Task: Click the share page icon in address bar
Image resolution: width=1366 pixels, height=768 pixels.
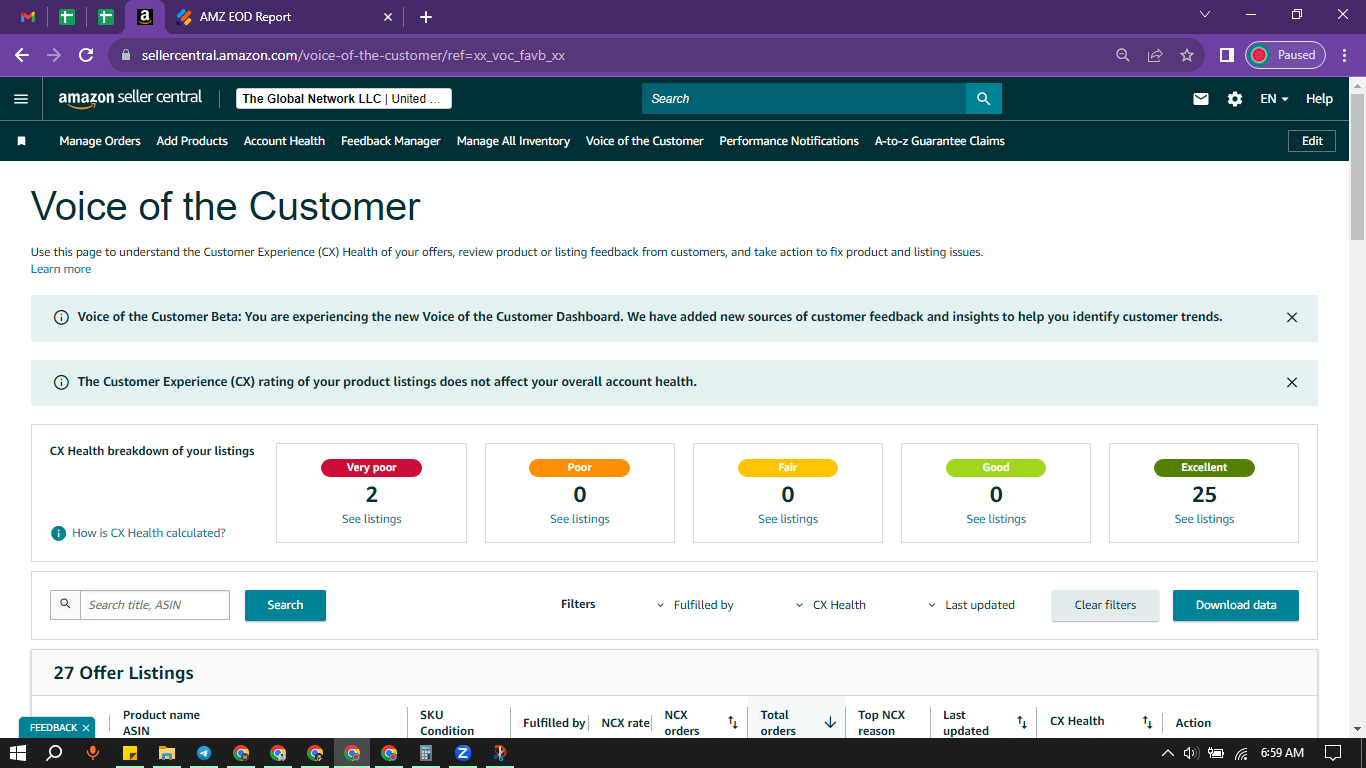Action: click(1155, 55)
